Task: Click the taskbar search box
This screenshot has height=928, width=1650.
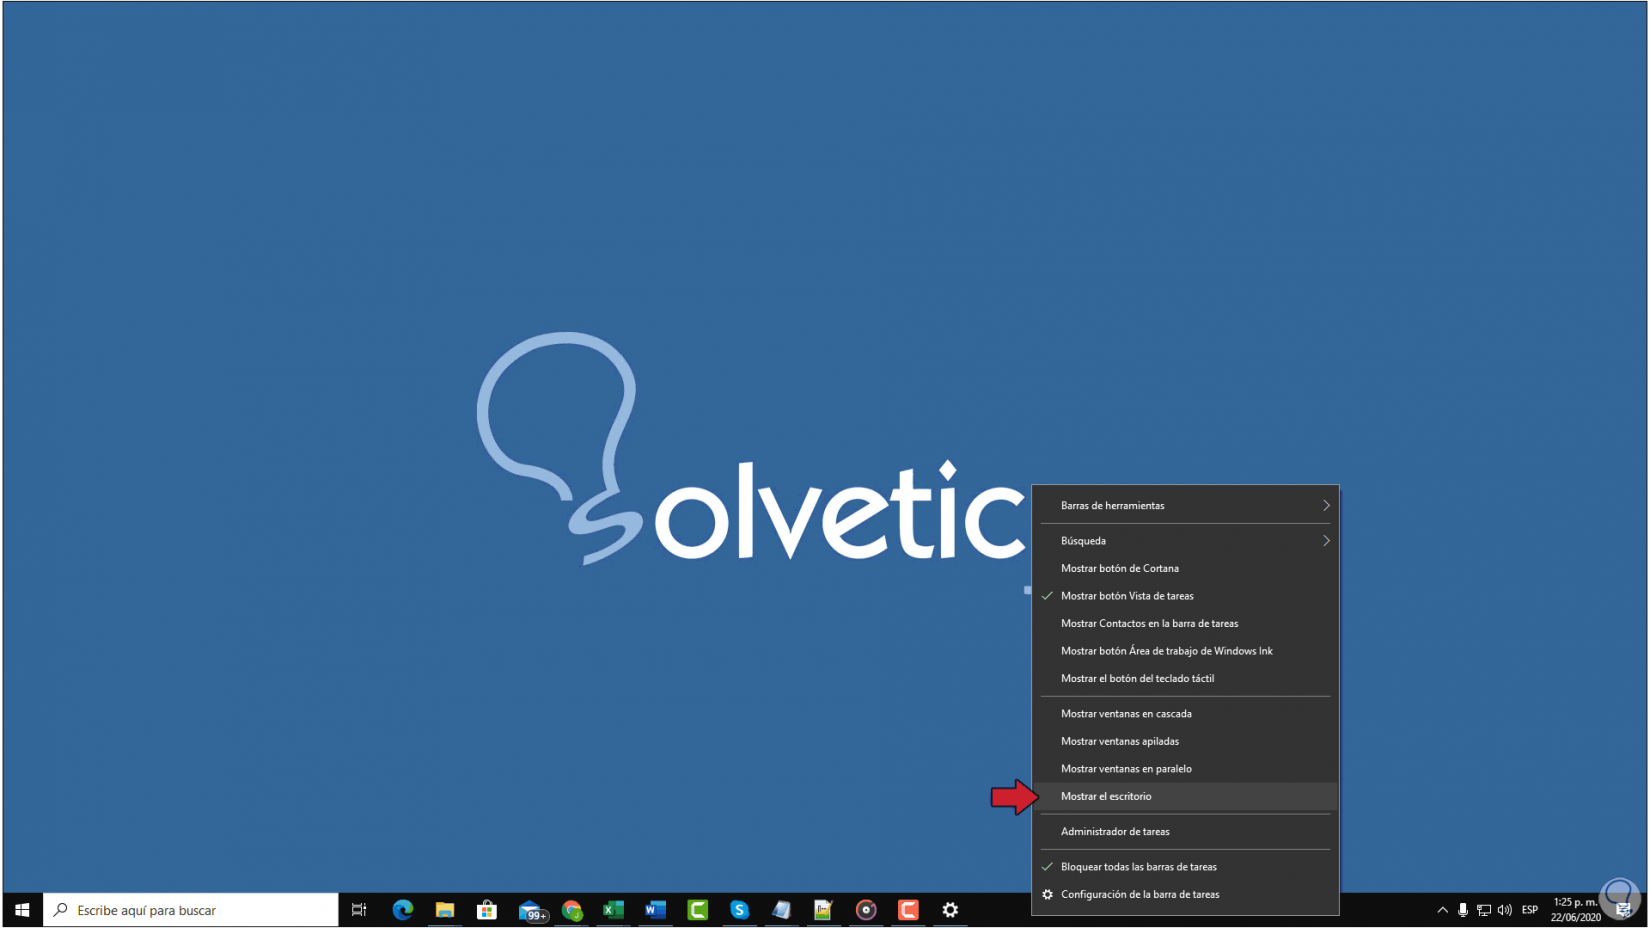Action: point(191,910)
